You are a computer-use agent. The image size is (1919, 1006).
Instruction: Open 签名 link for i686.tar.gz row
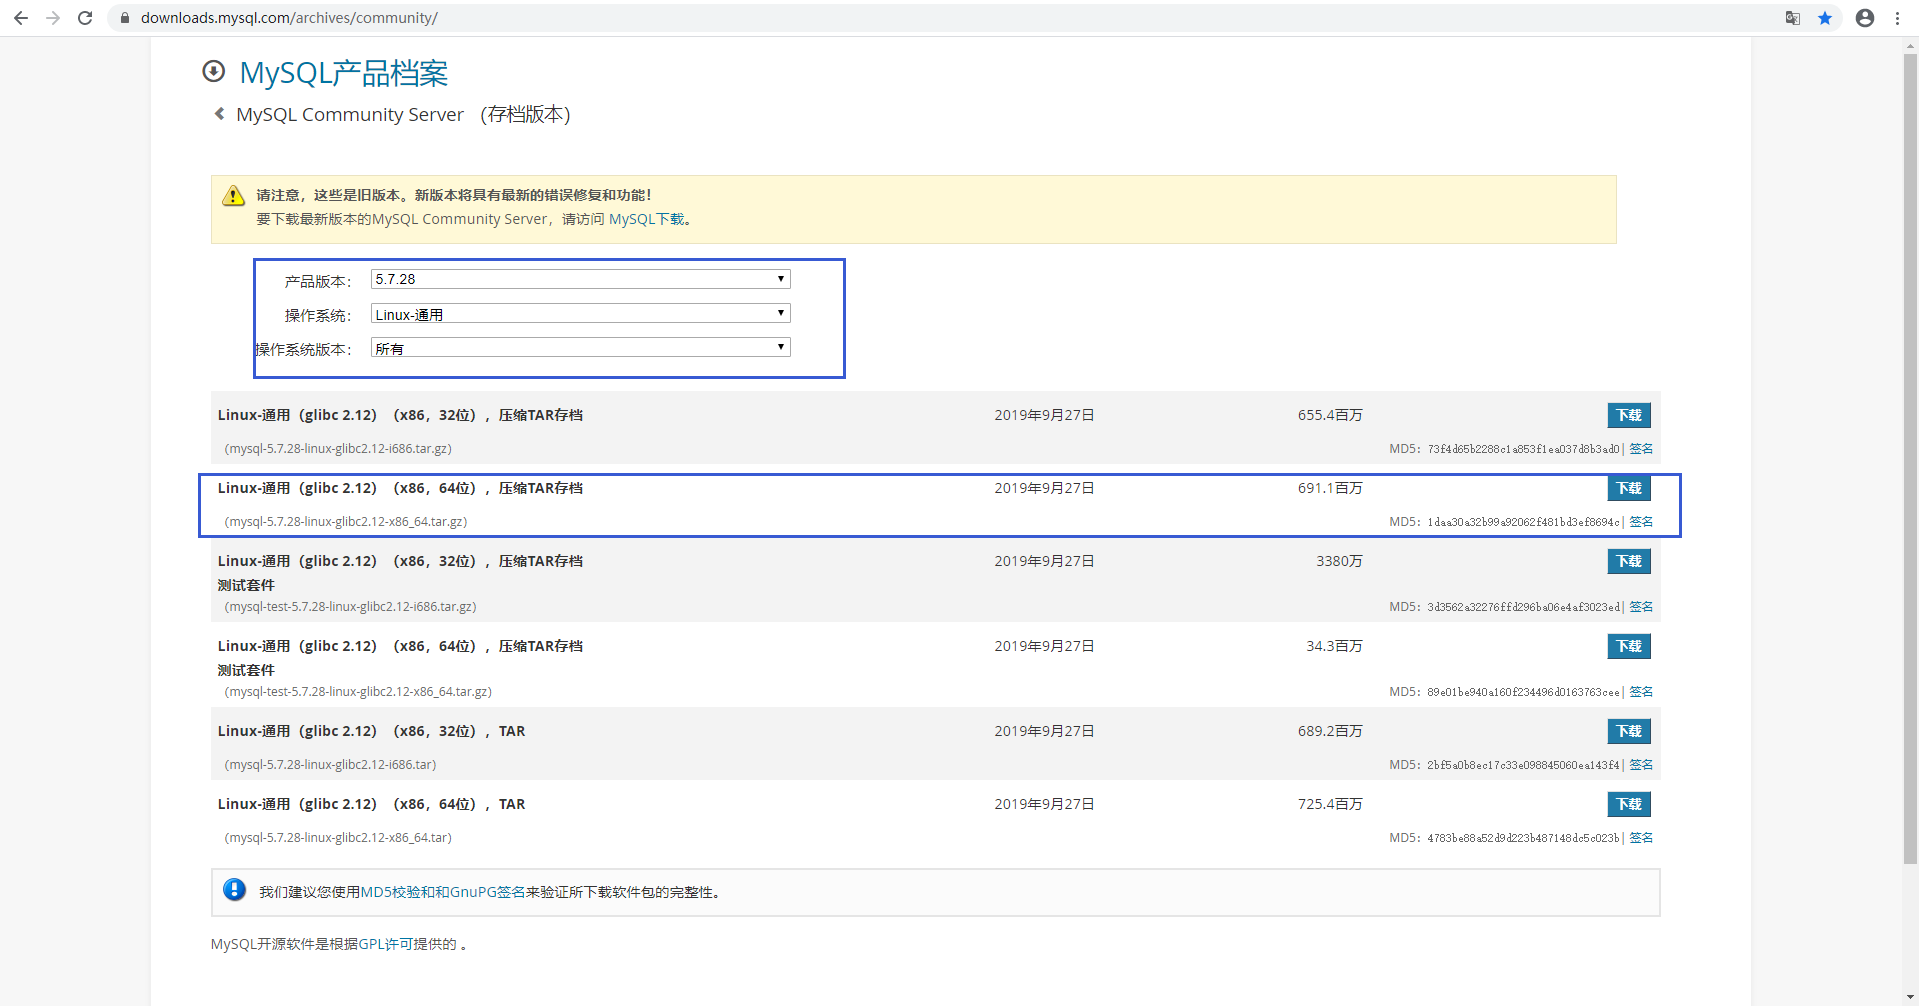click(1641, 449)
